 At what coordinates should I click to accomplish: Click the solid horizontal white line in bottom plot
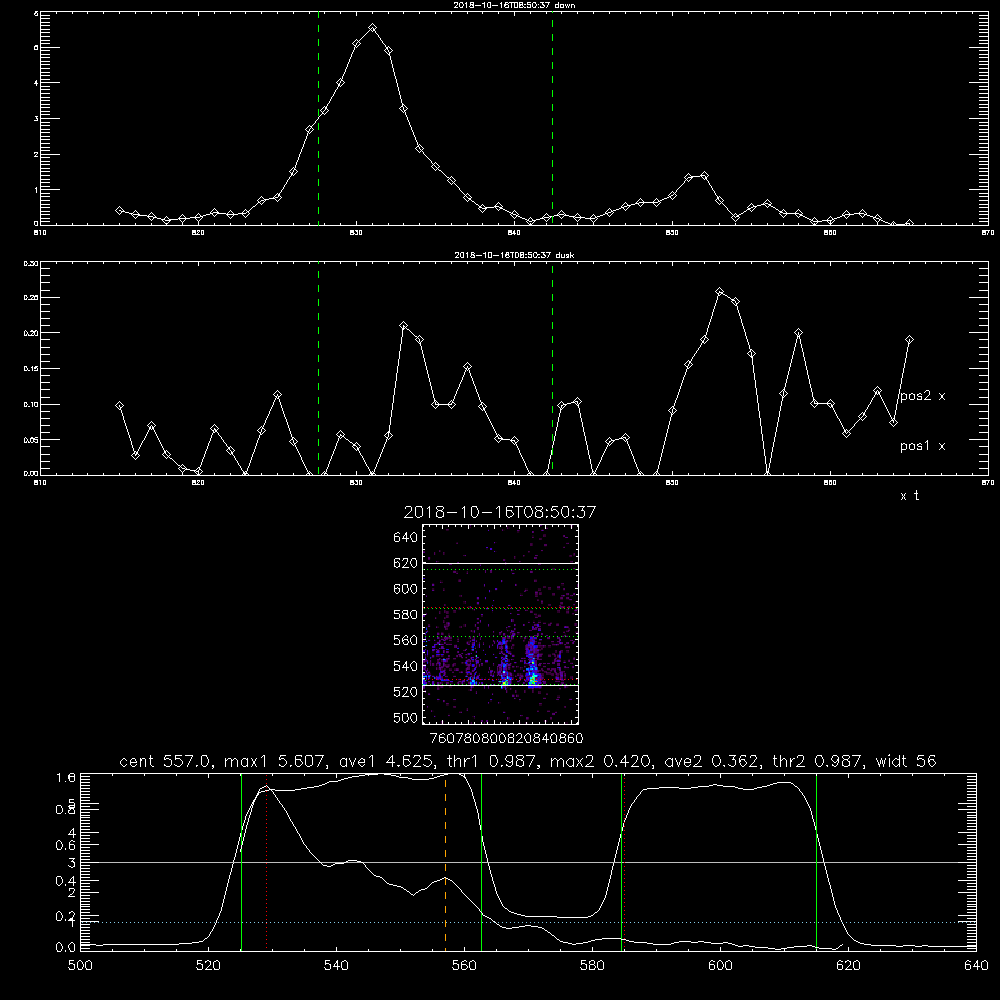528,862
